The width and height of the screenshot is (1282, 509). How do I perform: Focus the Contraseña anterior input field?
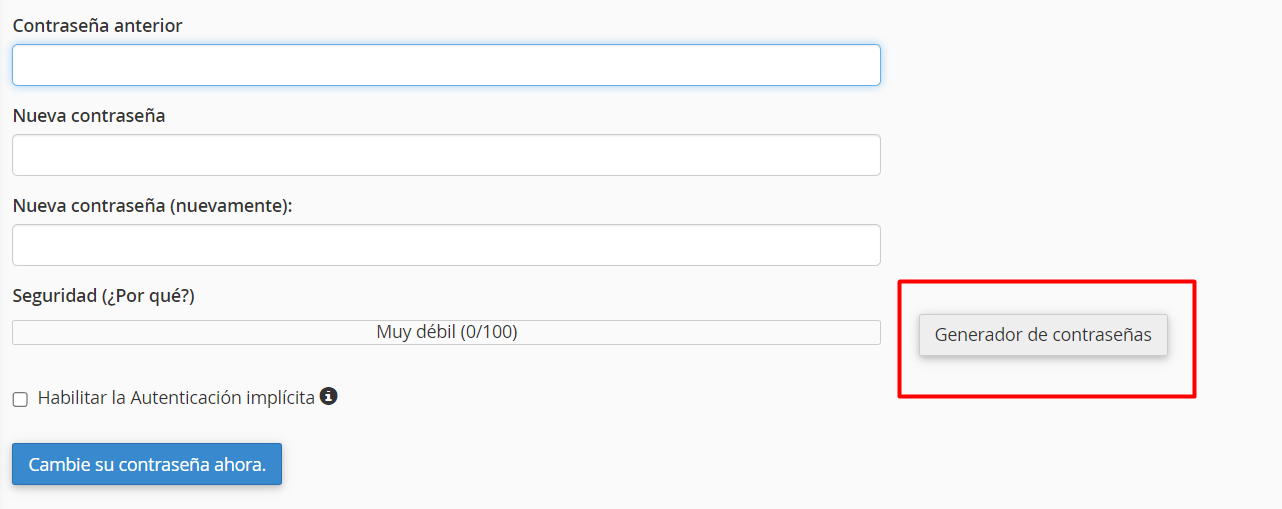click(446, 65)
